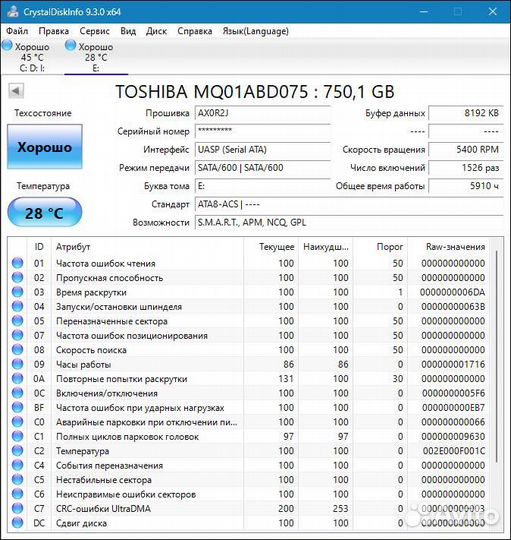The height and width of the screenshot is (540, 511).
Task: Click status icon for Запуски/остановки шпинделя
Action: point(18,307)
